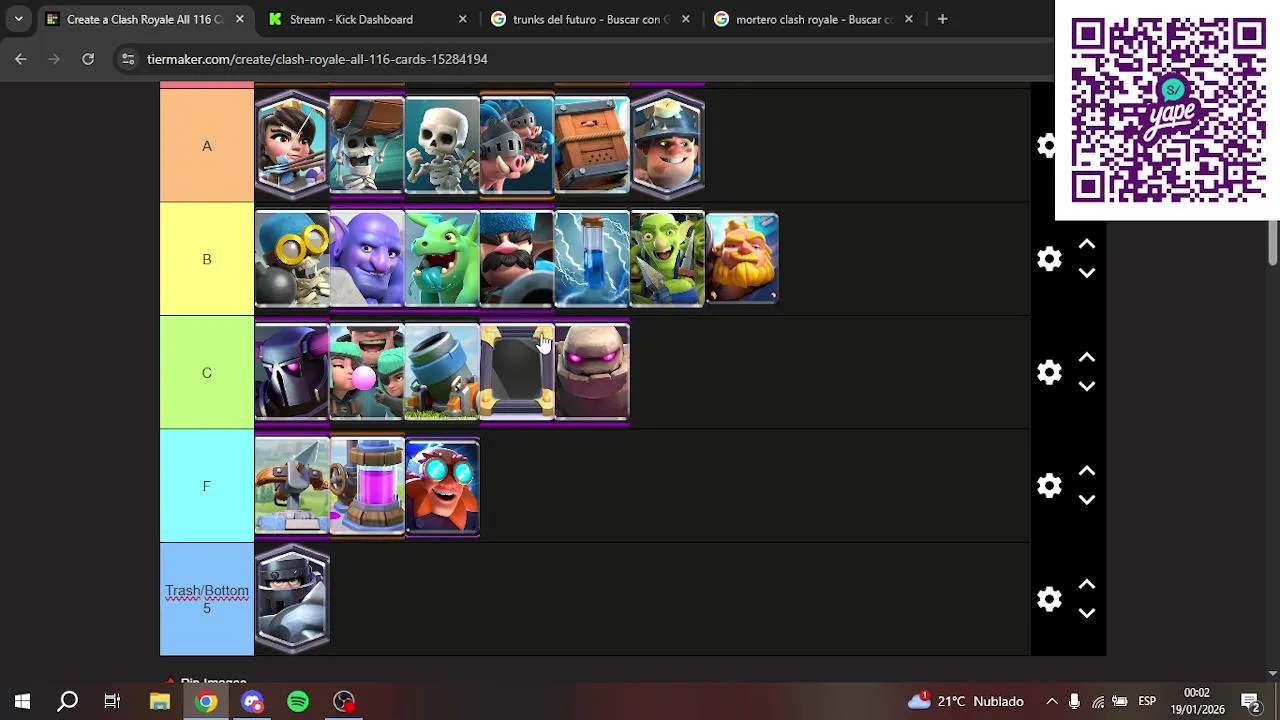This screenshot has width=1280, height=720.
Task: Select the Miner card in tier A
Action: (x=667, y=146)
